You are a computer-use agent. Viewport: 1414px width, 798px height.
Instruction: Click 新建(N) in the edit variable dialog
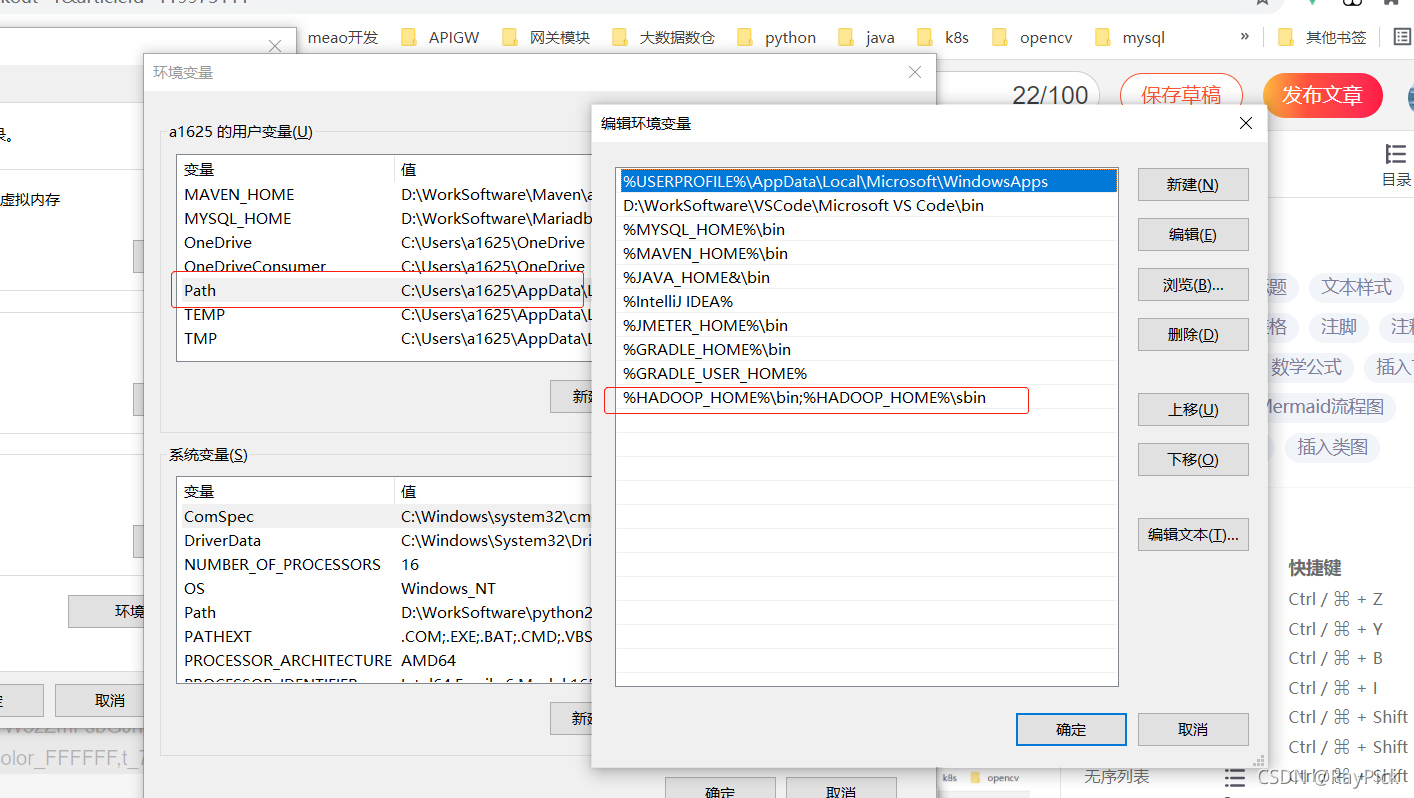pos(1192,185)
